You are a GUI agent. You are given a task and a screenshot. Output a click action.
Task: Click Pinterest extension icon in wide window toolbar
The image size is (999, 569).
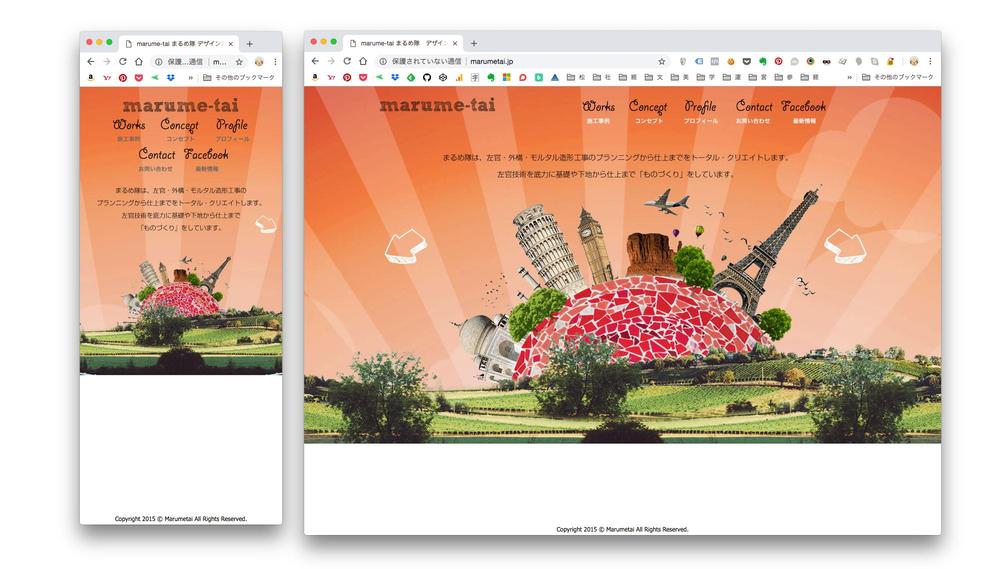pyautogui.click(x=779, y=61)
